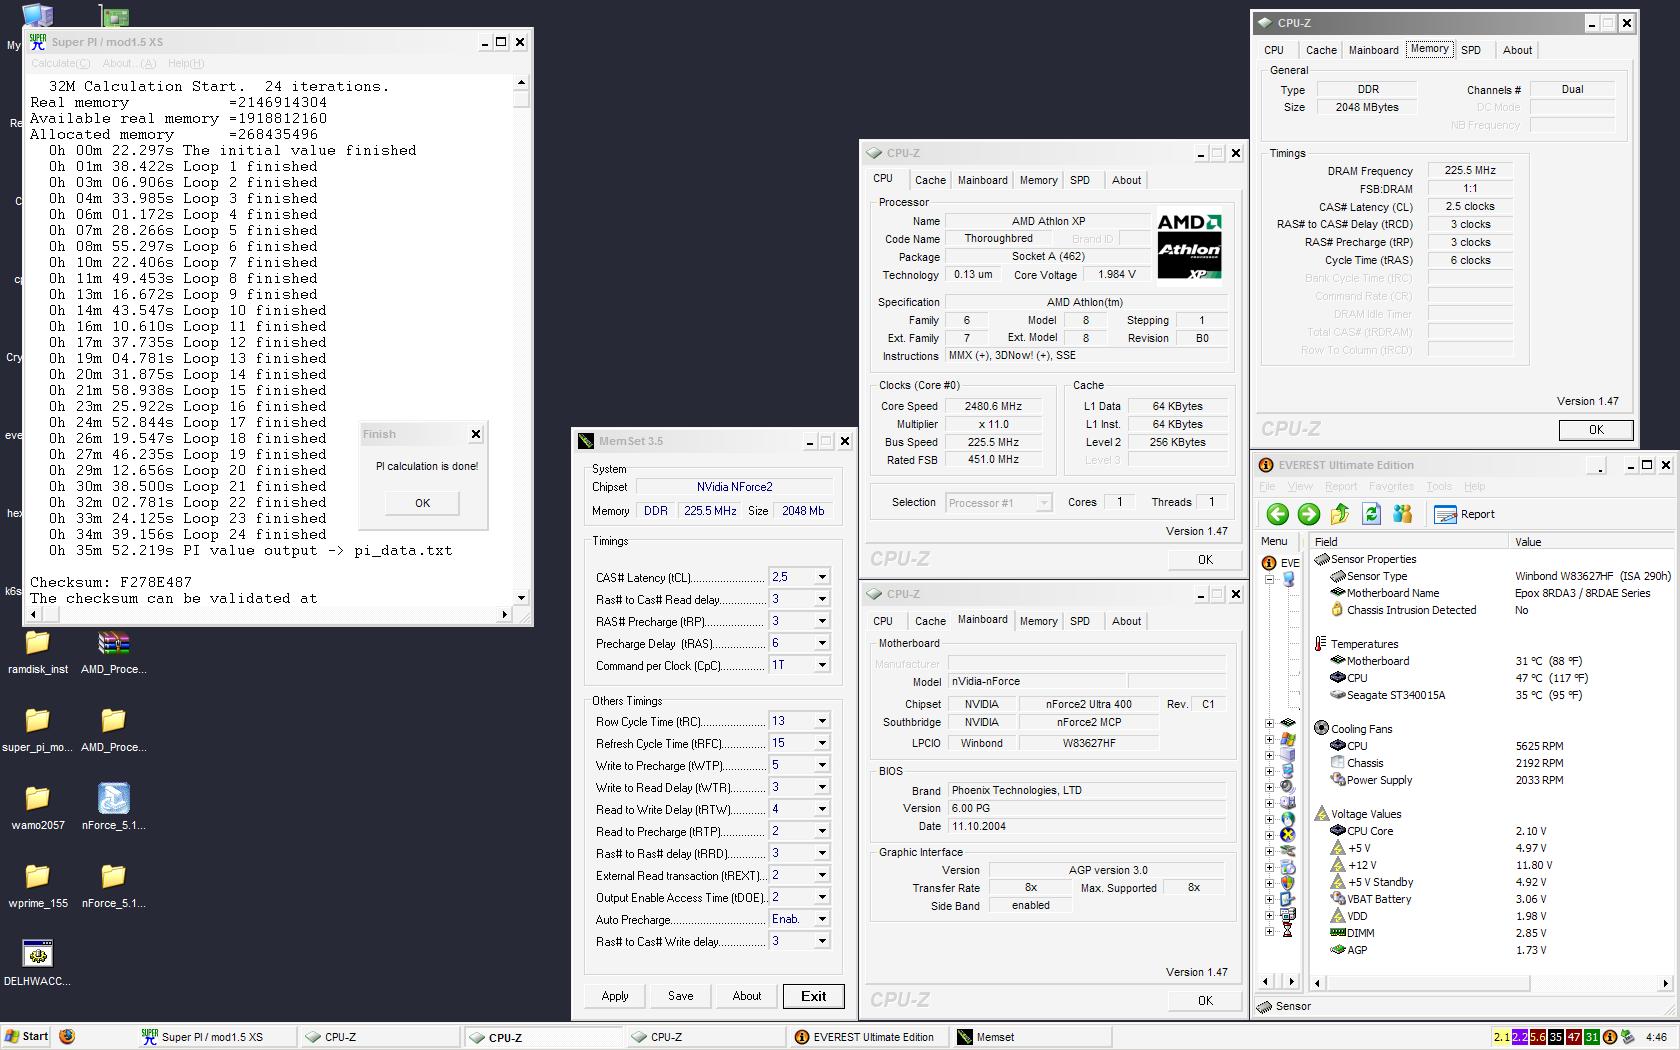
Task: Click Apply button in MemSet
Action: 615,996
